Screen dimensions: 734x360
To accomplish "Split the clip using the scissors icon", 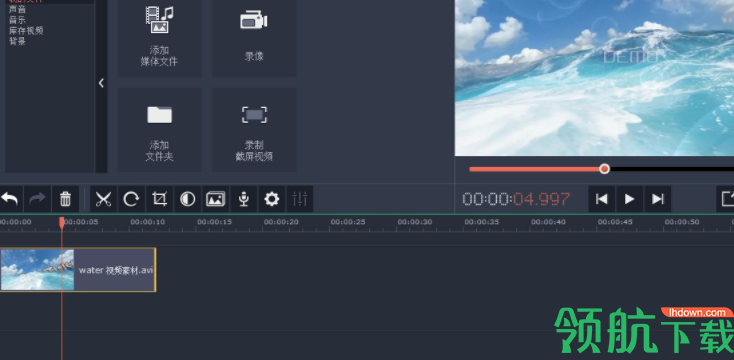I will coord(103,199).
